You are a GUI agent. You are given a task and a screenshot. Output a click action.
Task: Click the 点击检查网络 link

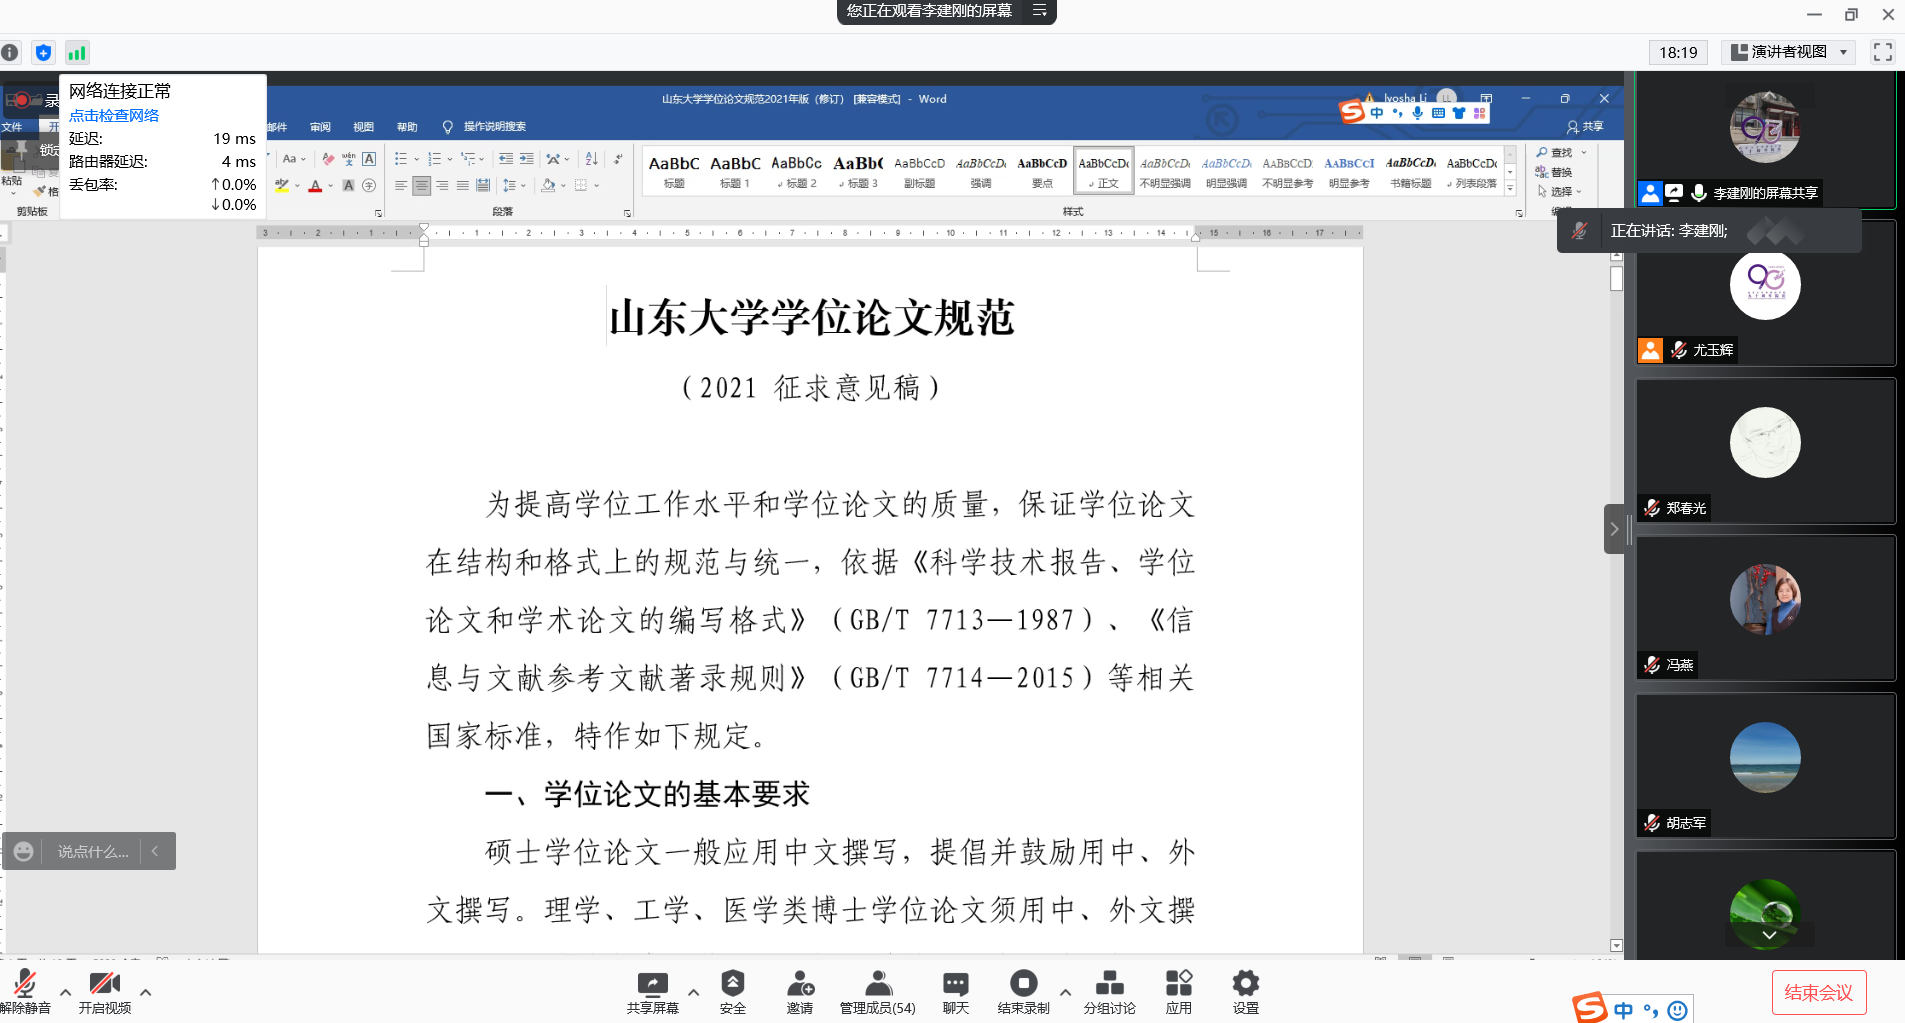pos(114,115)
